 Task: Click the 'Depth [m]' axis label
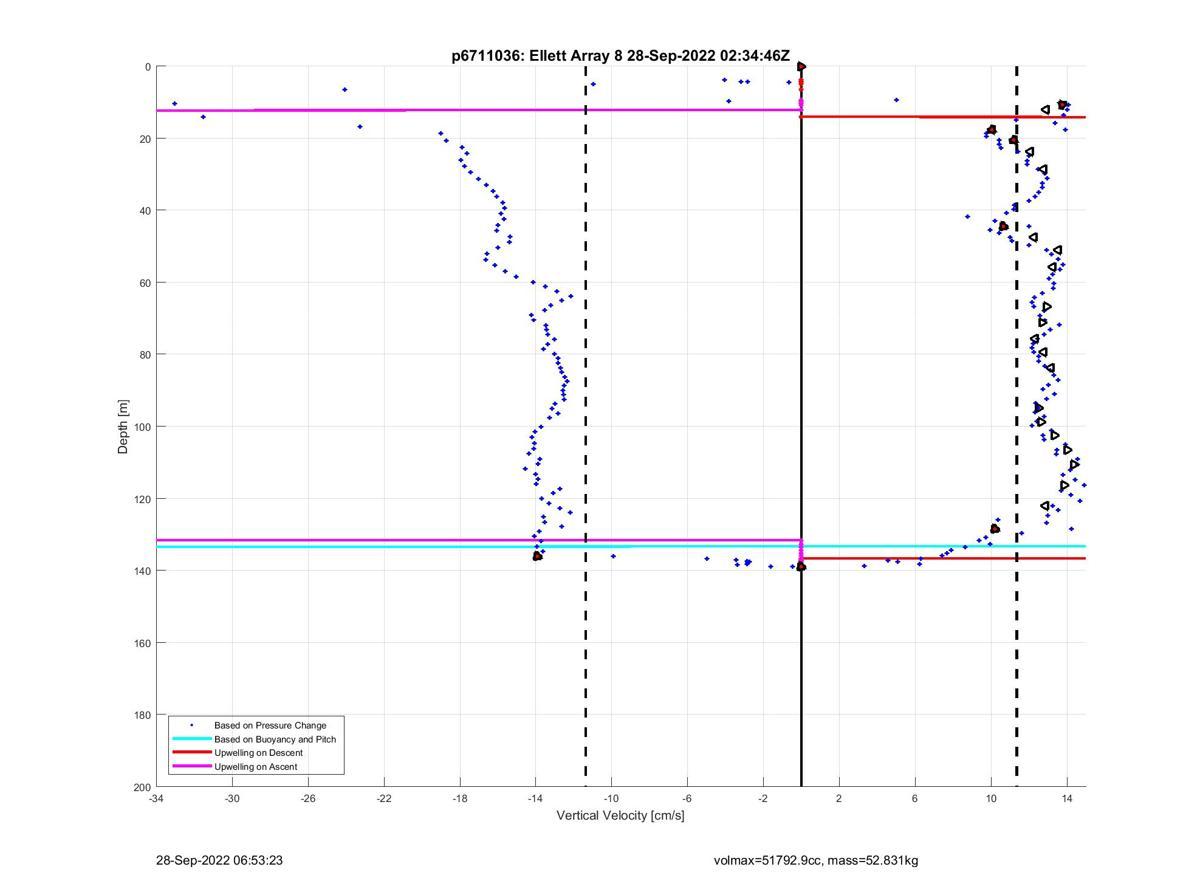tap(124, 427)
